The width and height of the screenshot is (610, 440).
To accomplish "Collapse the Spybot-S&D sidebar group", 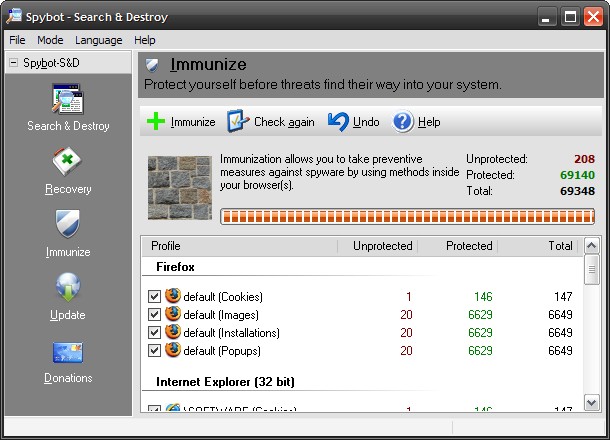I will [x=14, y=63].
